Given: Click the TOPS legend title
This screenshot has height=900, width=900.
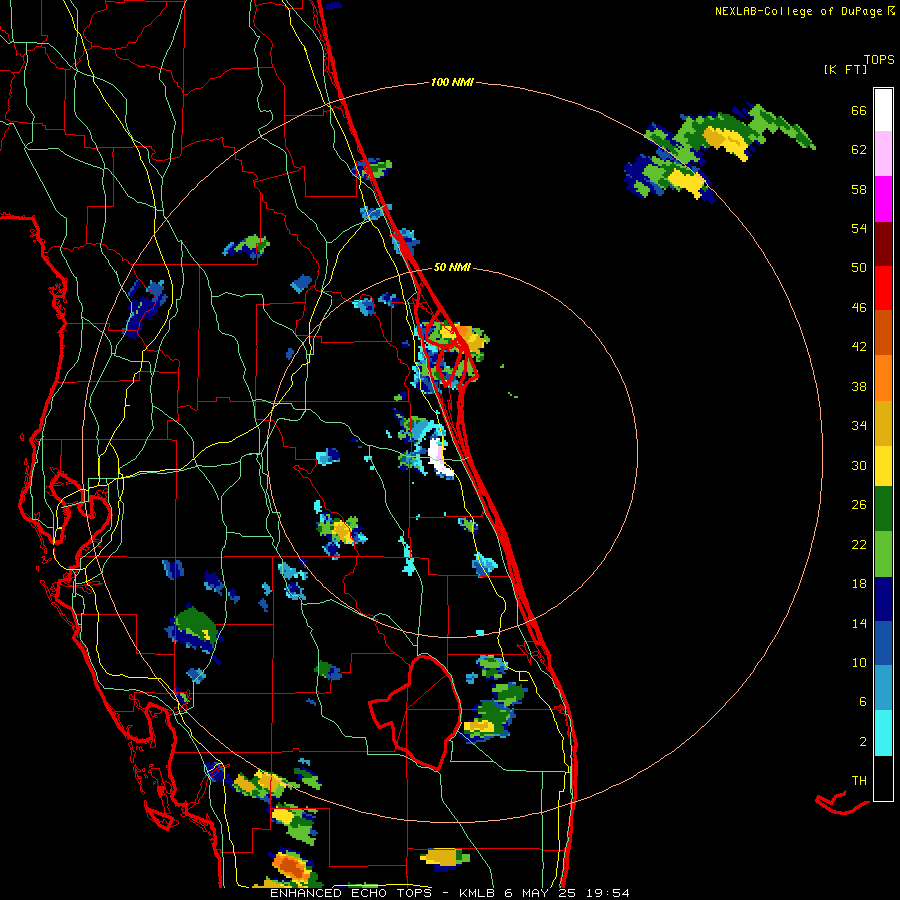Looking at the screenshot, I should click(x=879, y=60).
